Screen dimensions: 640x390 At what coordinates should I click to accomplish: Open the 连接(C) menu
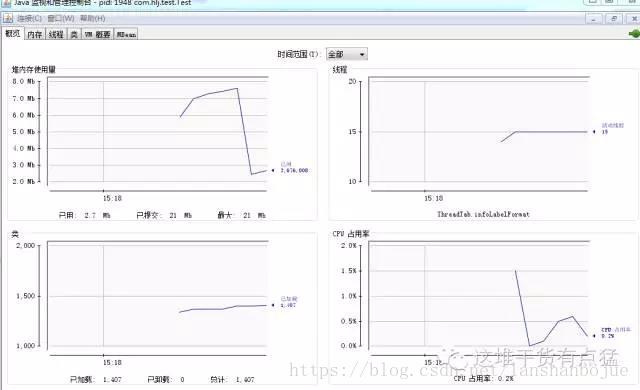coord(29,18)
